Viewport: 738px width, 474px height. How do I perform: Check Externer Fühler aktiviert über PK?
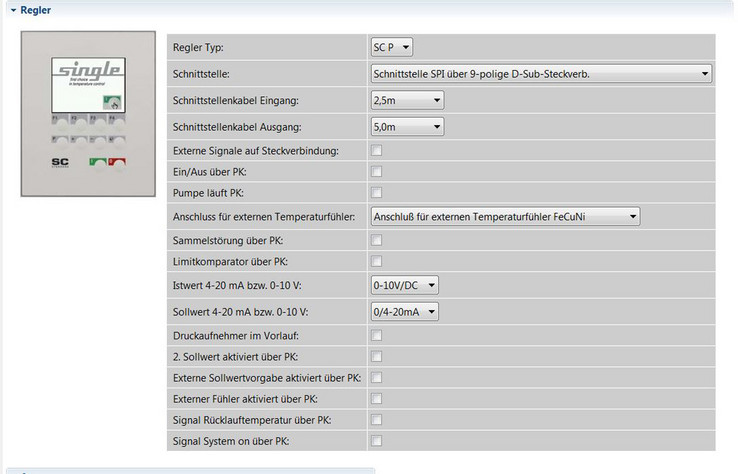coord(377,399)
